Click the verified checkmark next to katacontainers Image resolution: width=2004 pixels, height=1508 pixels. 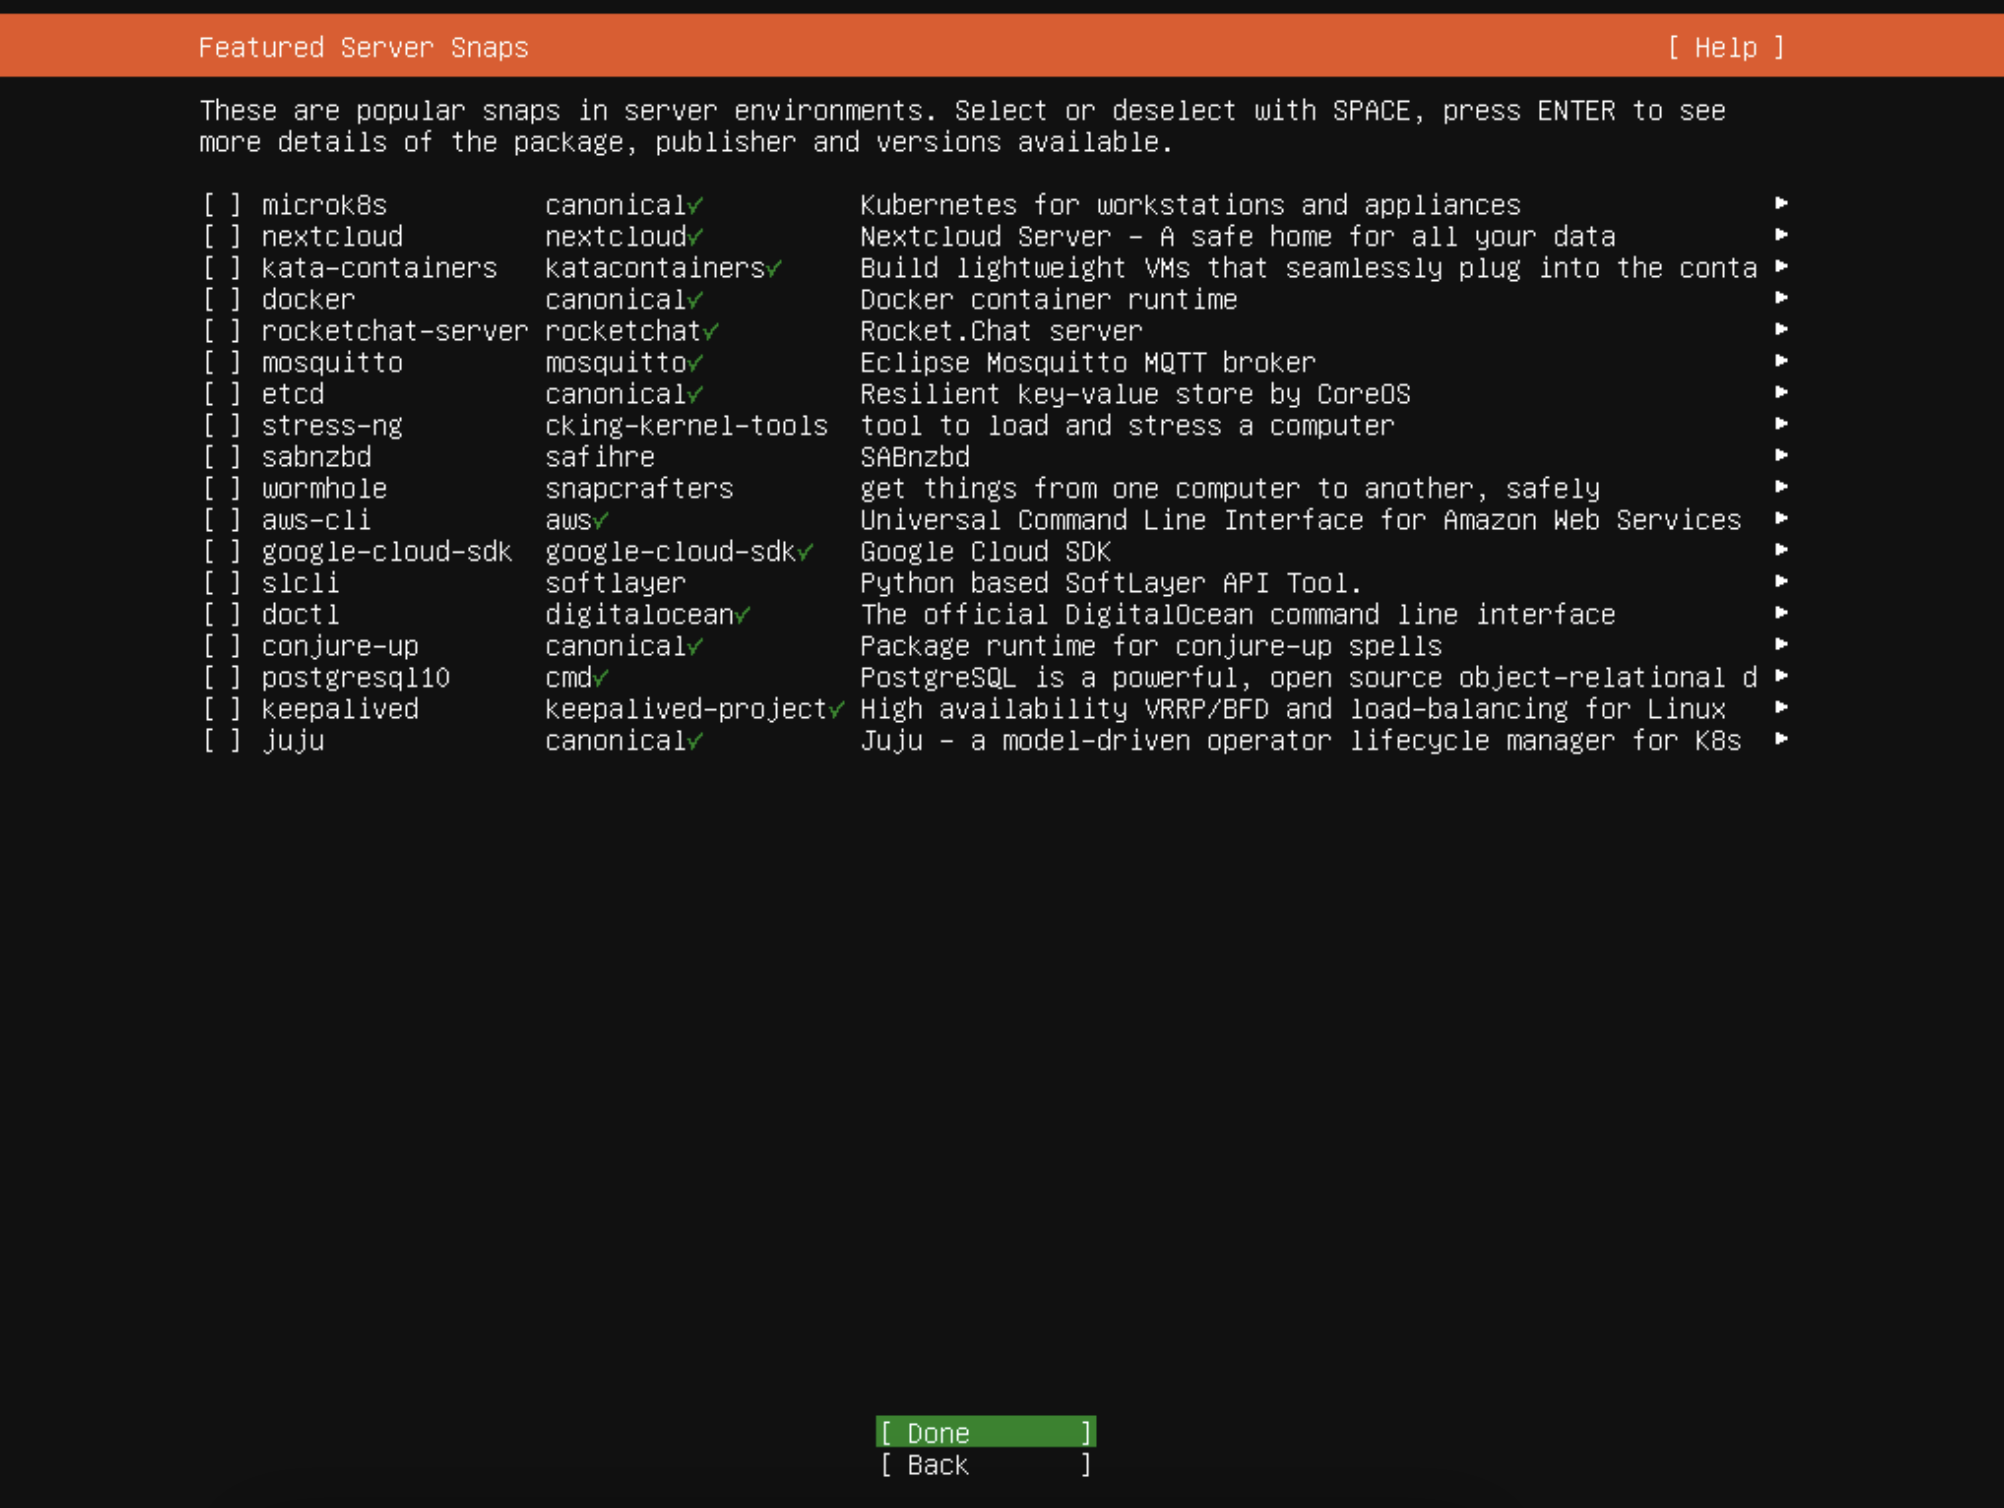coord(774,268)
